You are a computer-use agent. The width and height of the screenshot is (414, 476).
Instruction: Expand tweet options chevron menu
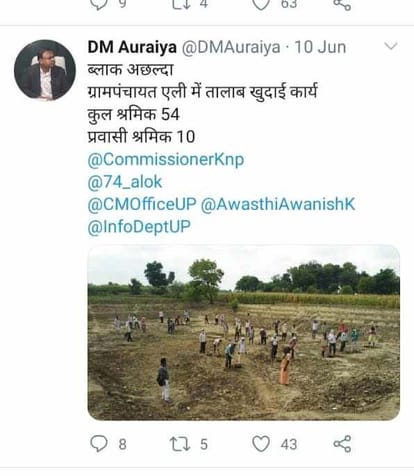pyautogui.click(x=391, y=46)
